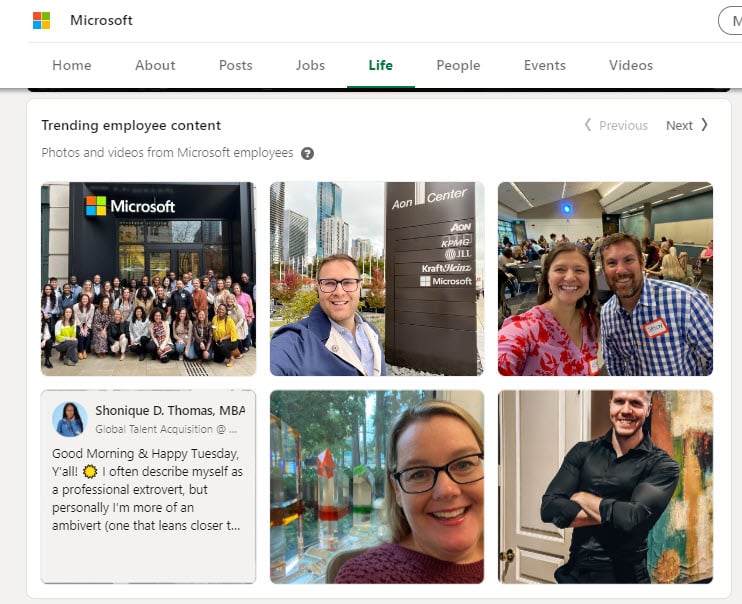Open photo of man in black shirt
The width and height of the screenshot is (742, 604).
(x=605, y=487)
